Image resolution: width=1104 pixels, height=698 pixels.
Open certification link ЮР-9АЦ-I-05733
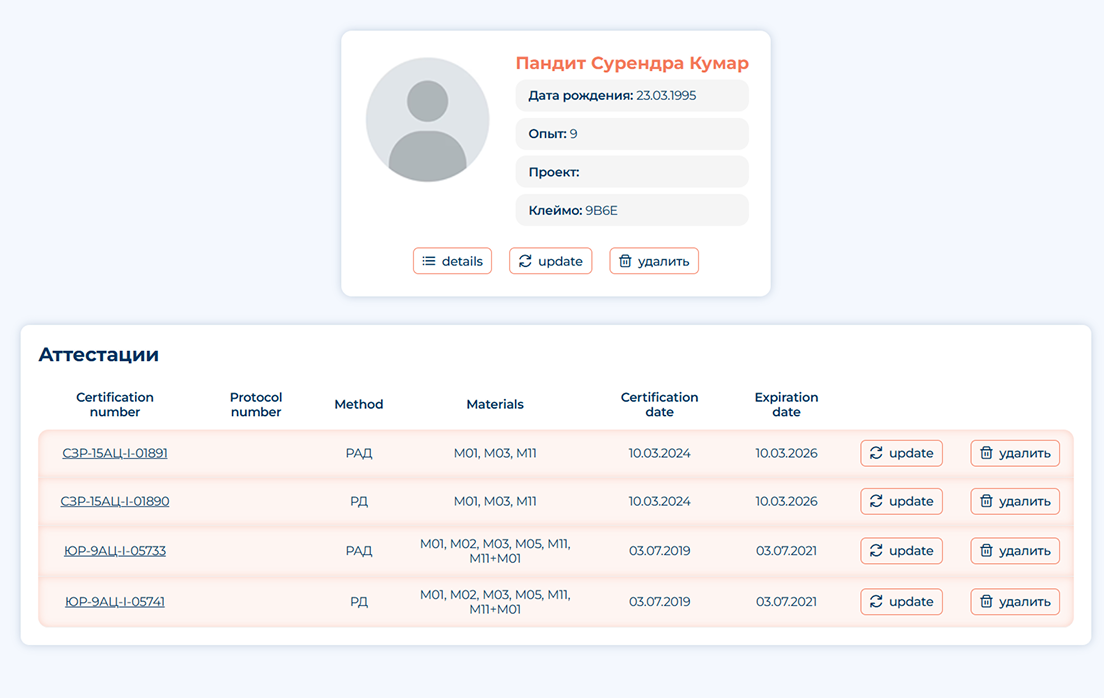pos(115,550)
